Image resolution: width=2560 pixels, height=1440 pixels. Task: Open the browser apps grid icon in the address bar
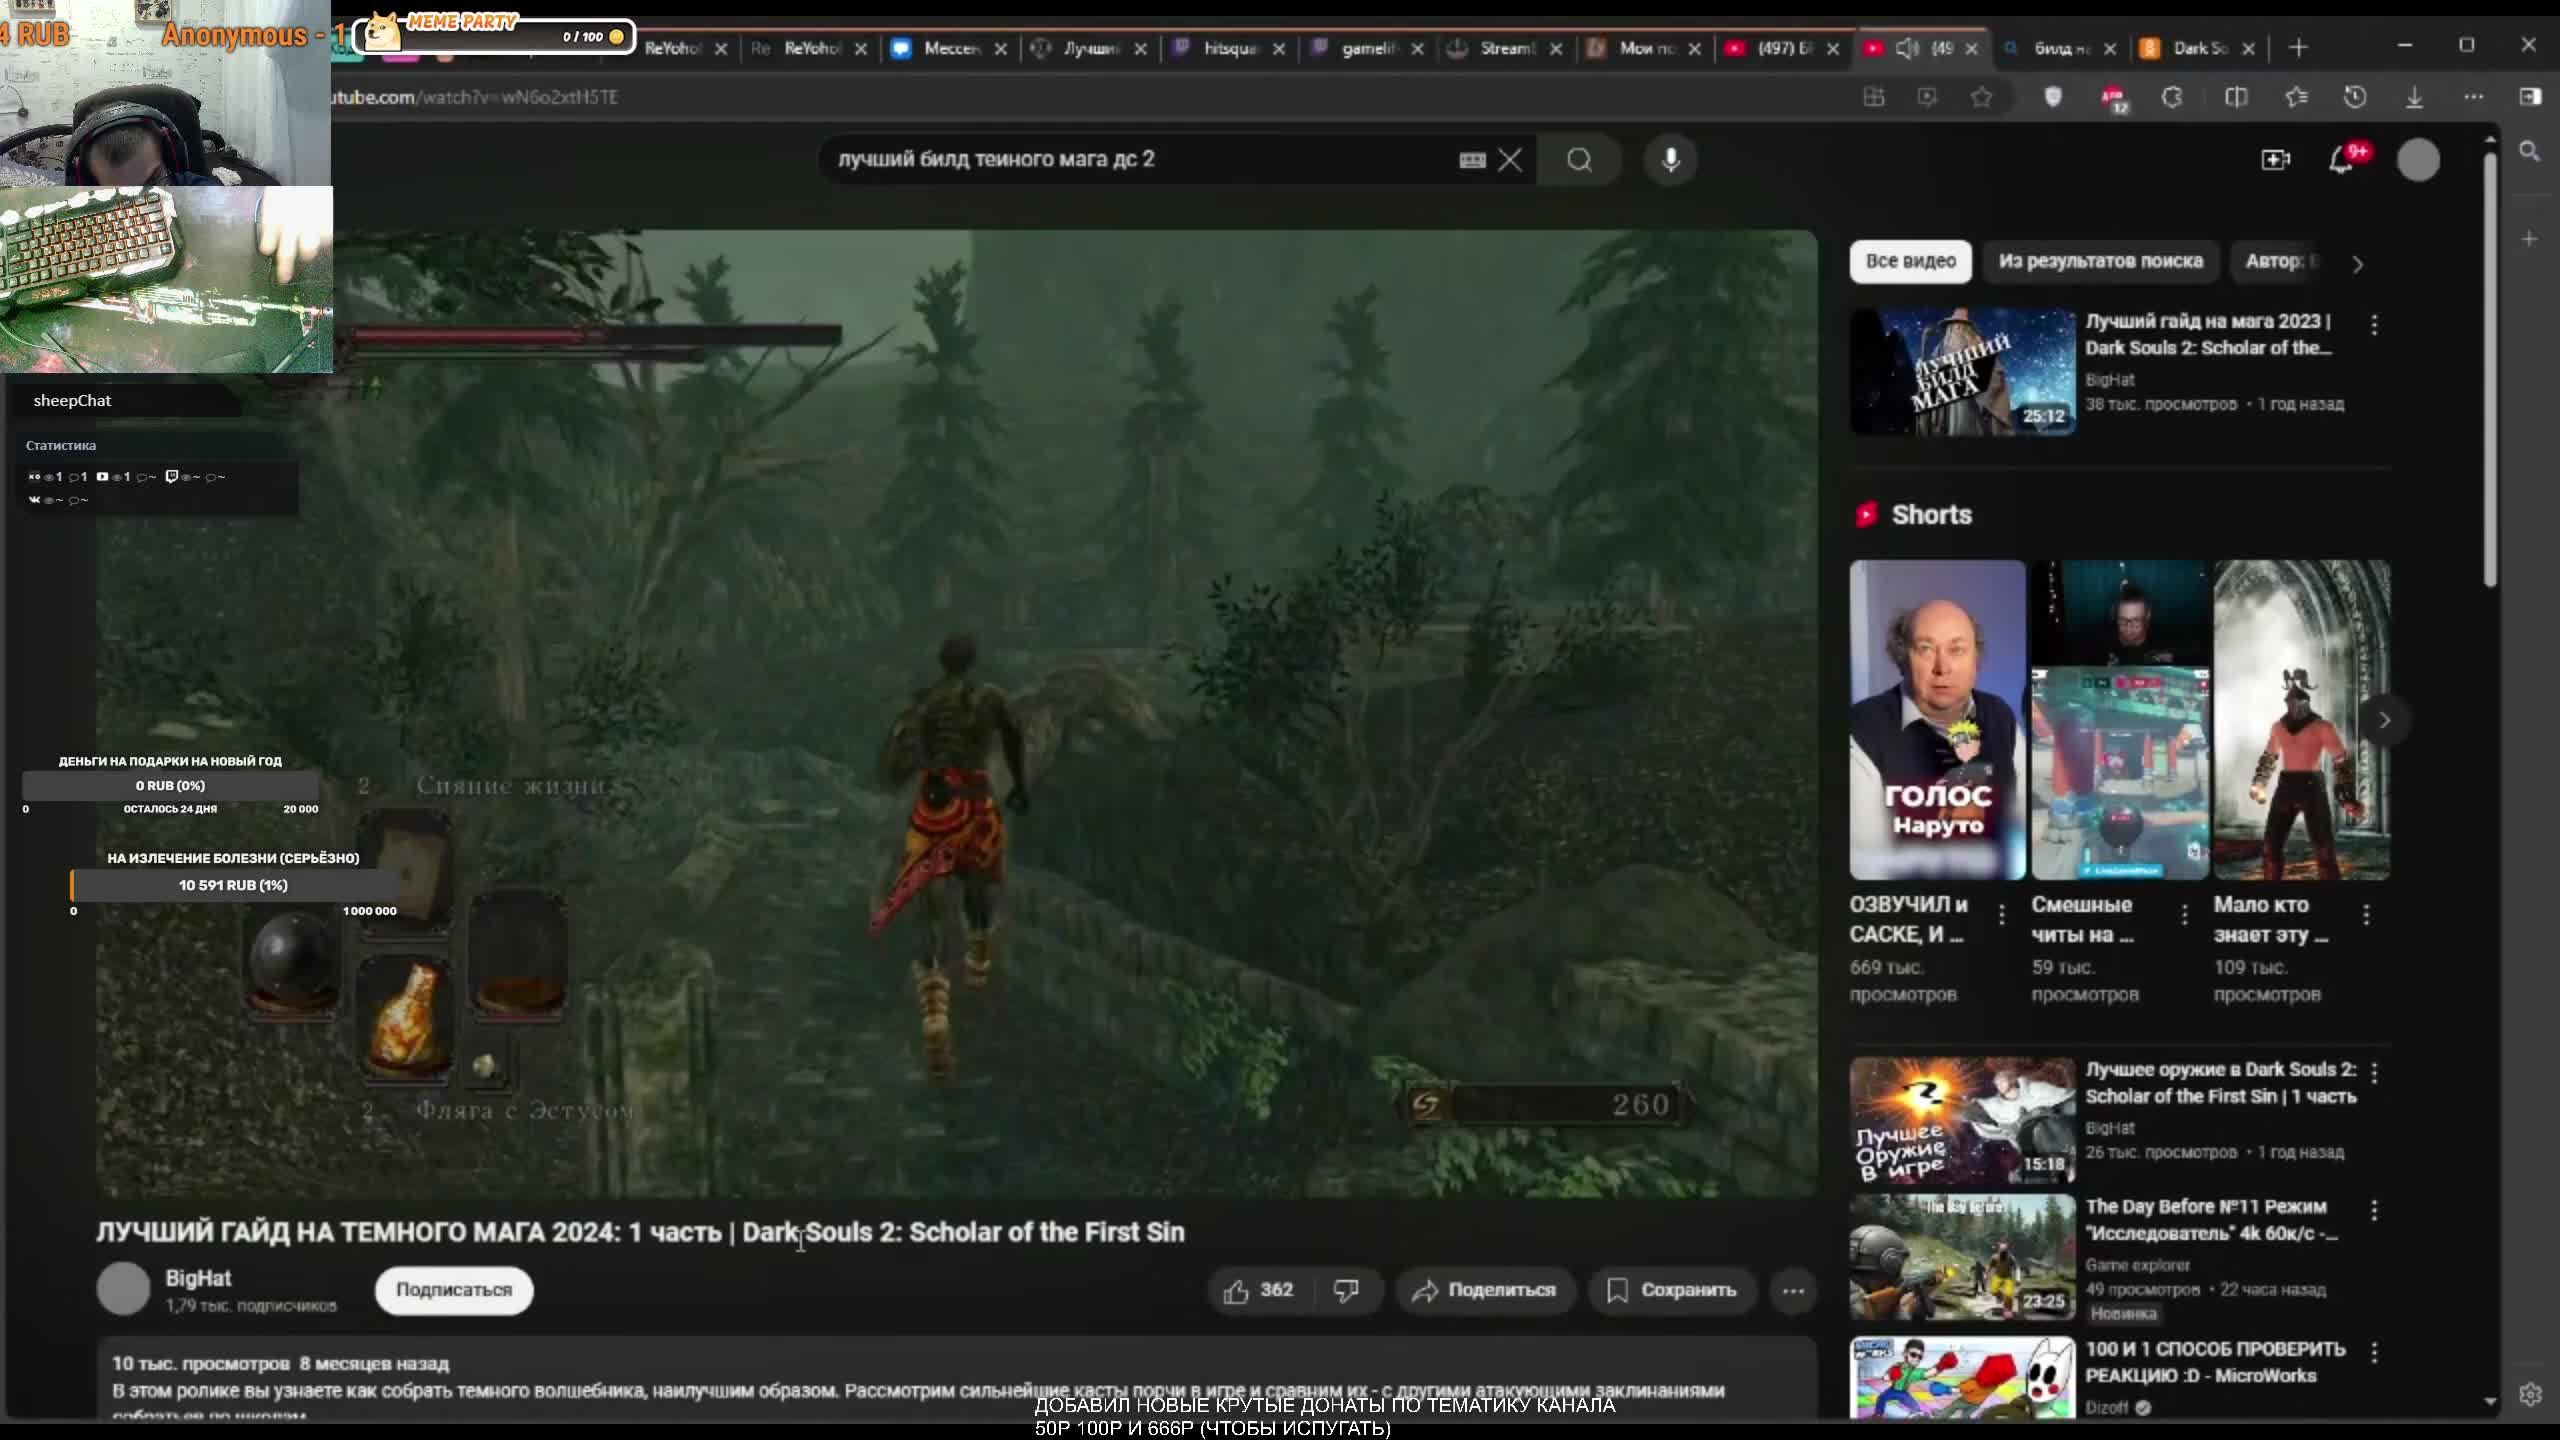tap(1874, 97)
